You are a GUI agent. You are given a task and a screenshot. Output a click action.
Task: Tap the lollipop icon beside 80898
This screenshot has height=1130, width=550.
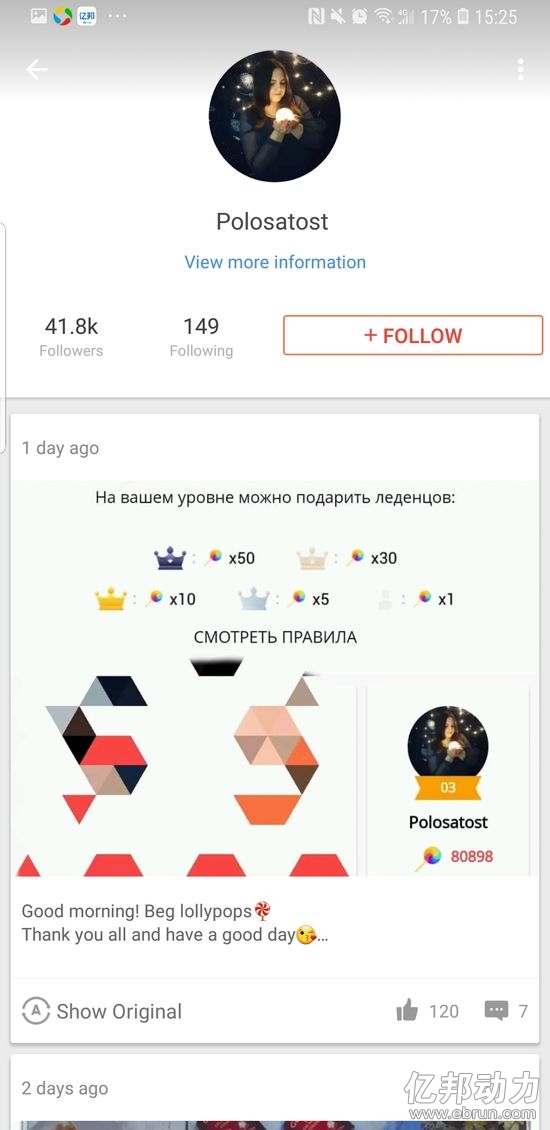pos(430,857)
